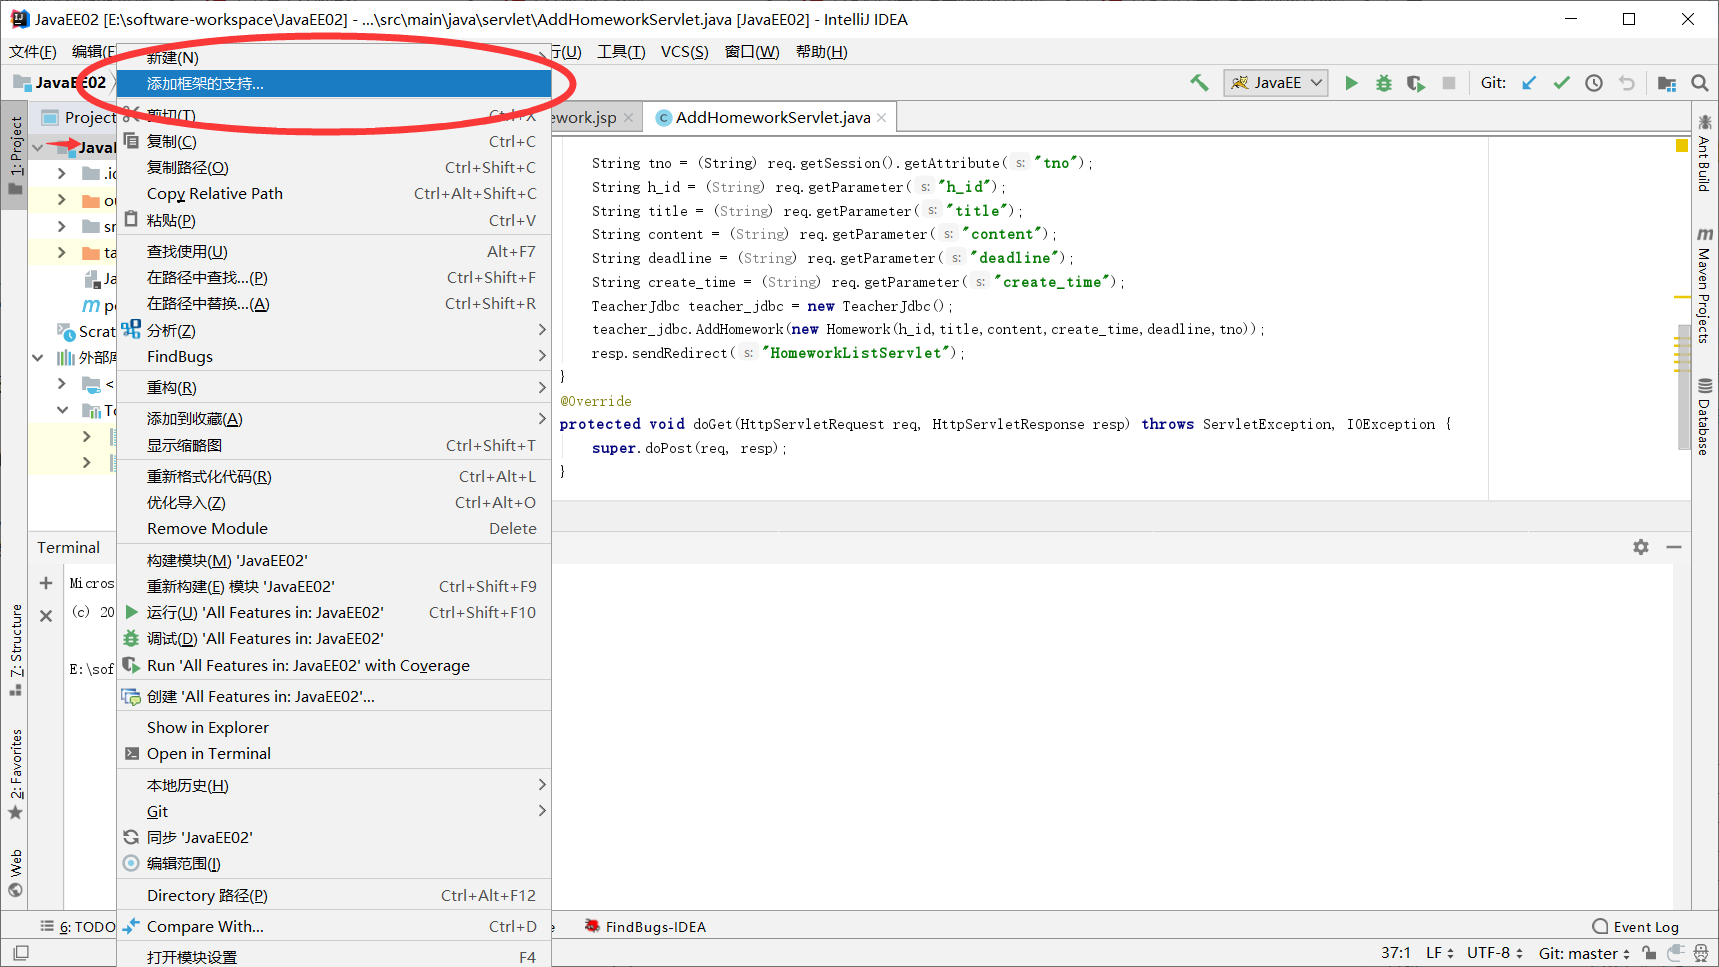Open the Z: Structure tool window
The height and width of the screenshot is (967, 1719).
pos(15,650)
